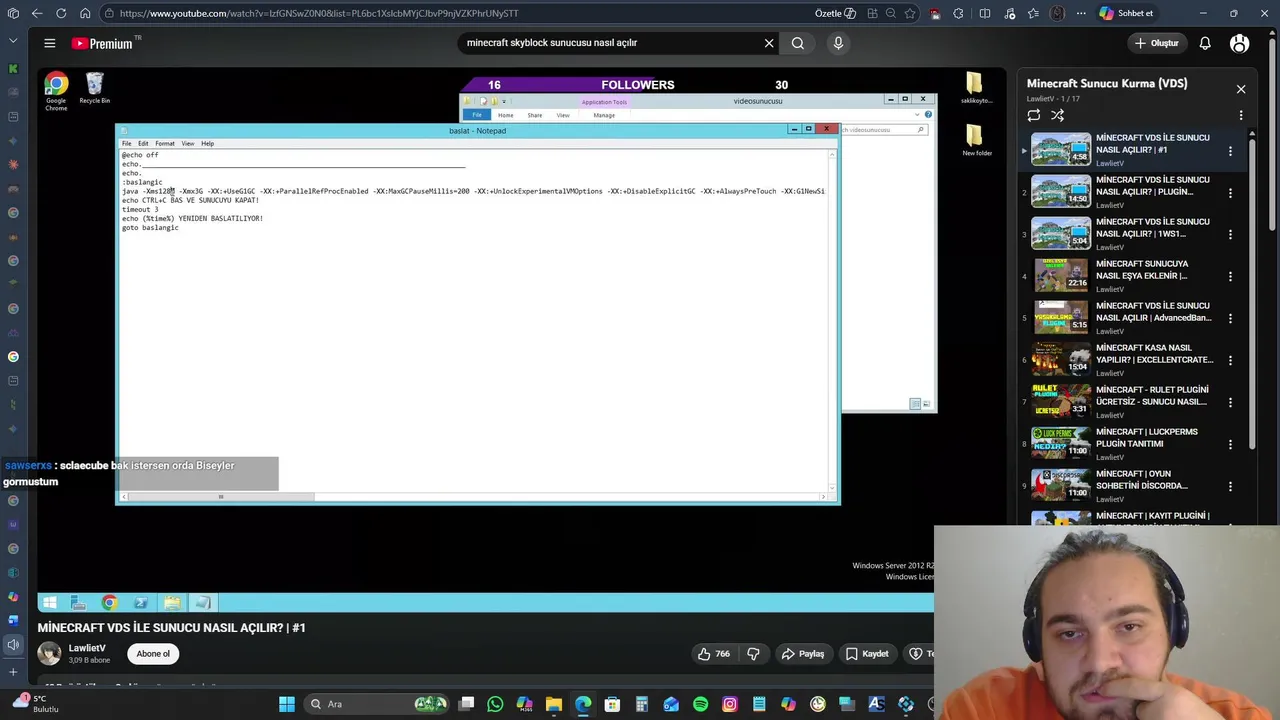Focus the YouTube search input field
This screenshot has height=720, width=1280.
tap(610, 43)
